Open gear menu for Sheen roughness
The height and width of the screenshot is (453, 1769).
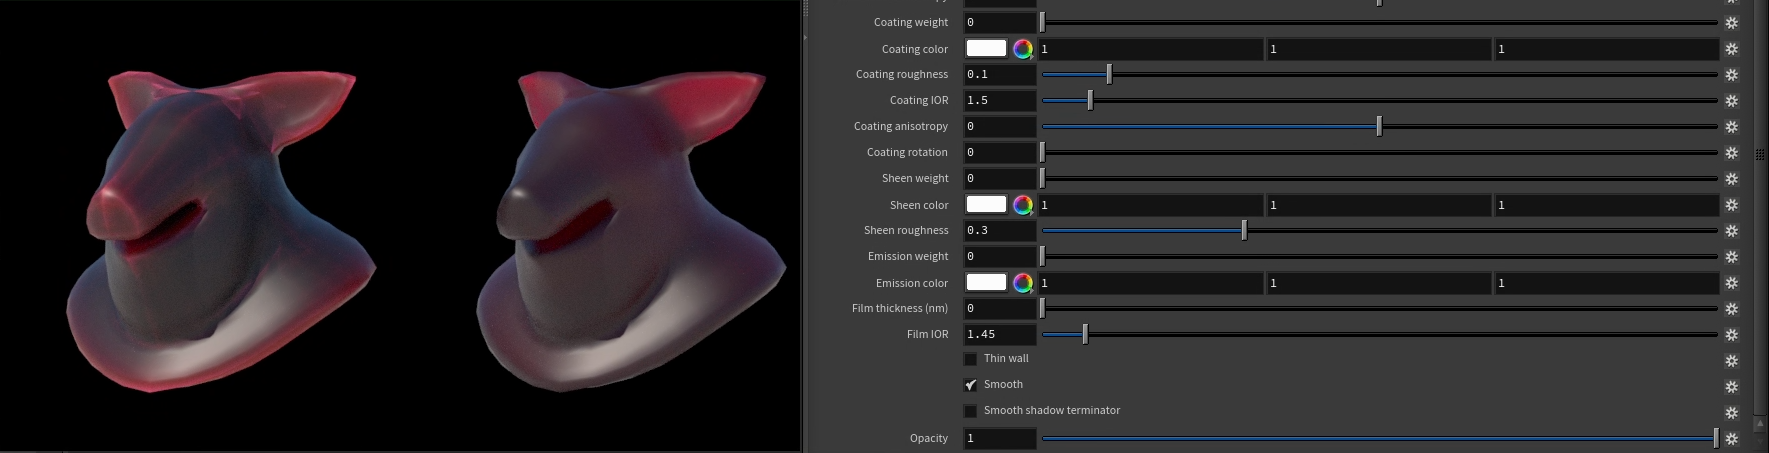click(x=1732, y=231)
